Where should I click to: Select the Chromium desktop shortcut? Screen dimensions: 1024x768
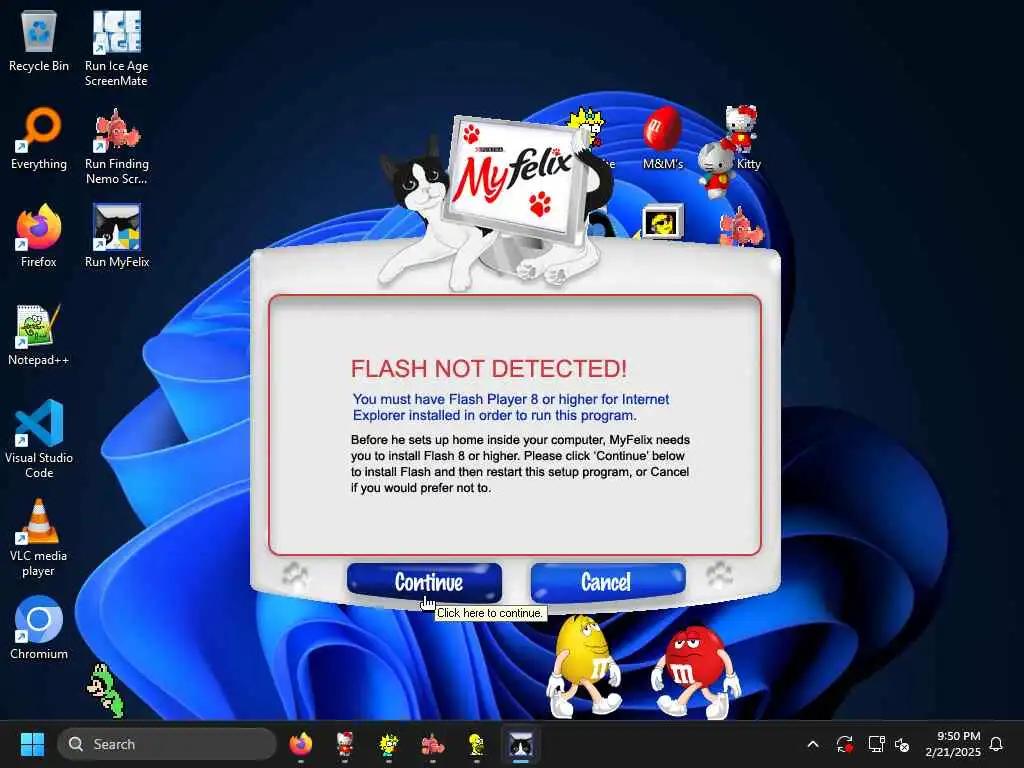click(x=39, y=628)
